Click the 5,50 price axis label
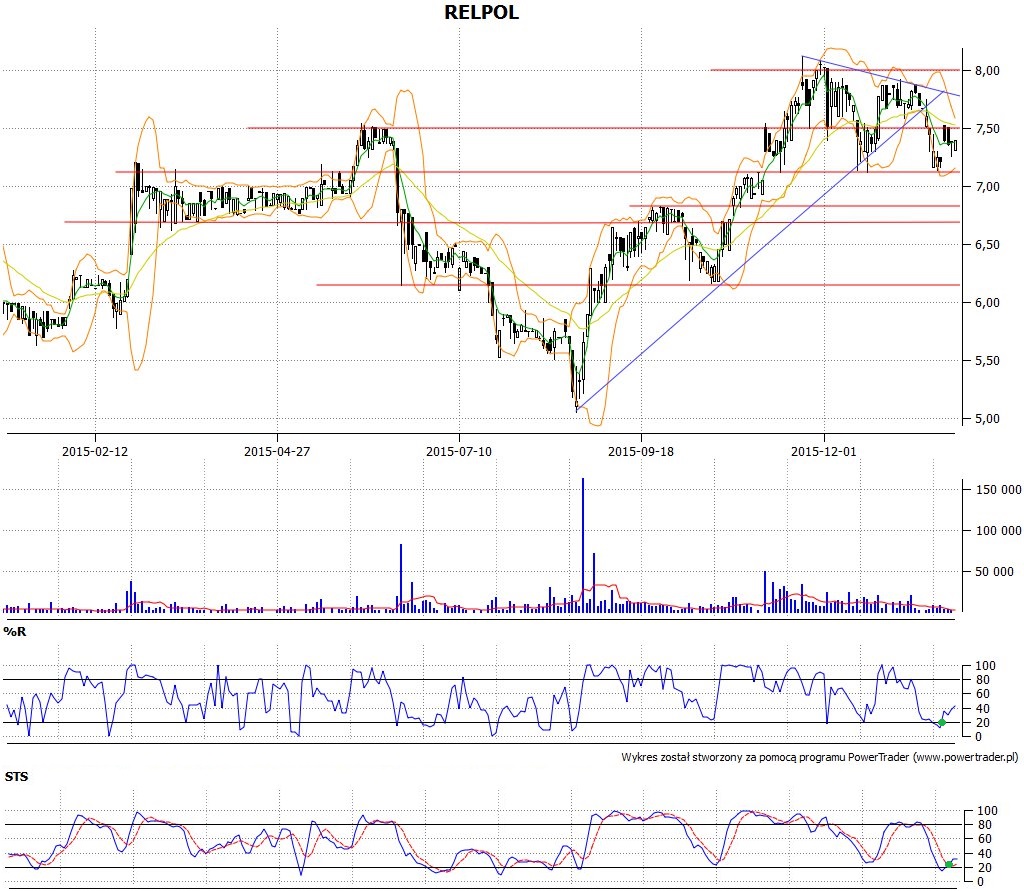Image resolution: width=1024 pixels, height=891 pixels. (987, 361)
